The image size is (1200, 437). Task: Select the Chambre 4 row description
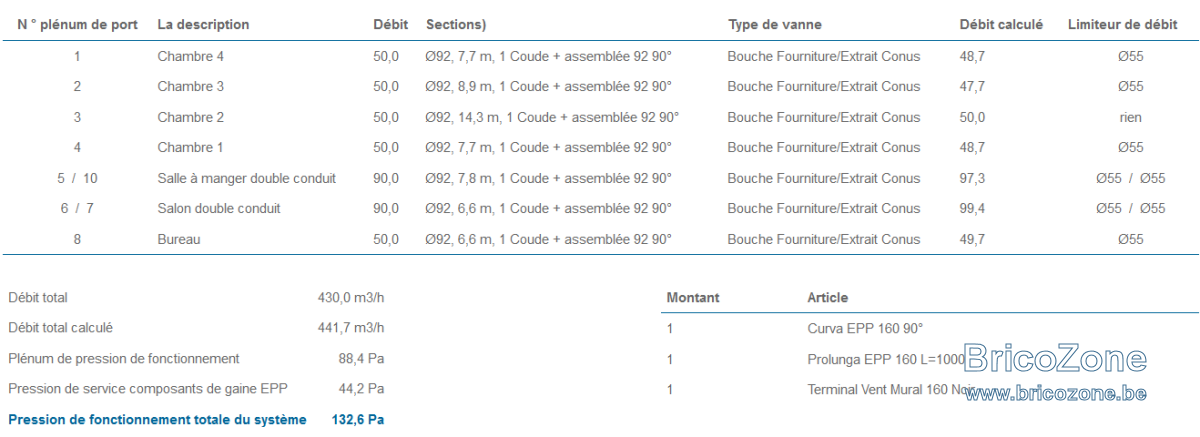[191, 56]
